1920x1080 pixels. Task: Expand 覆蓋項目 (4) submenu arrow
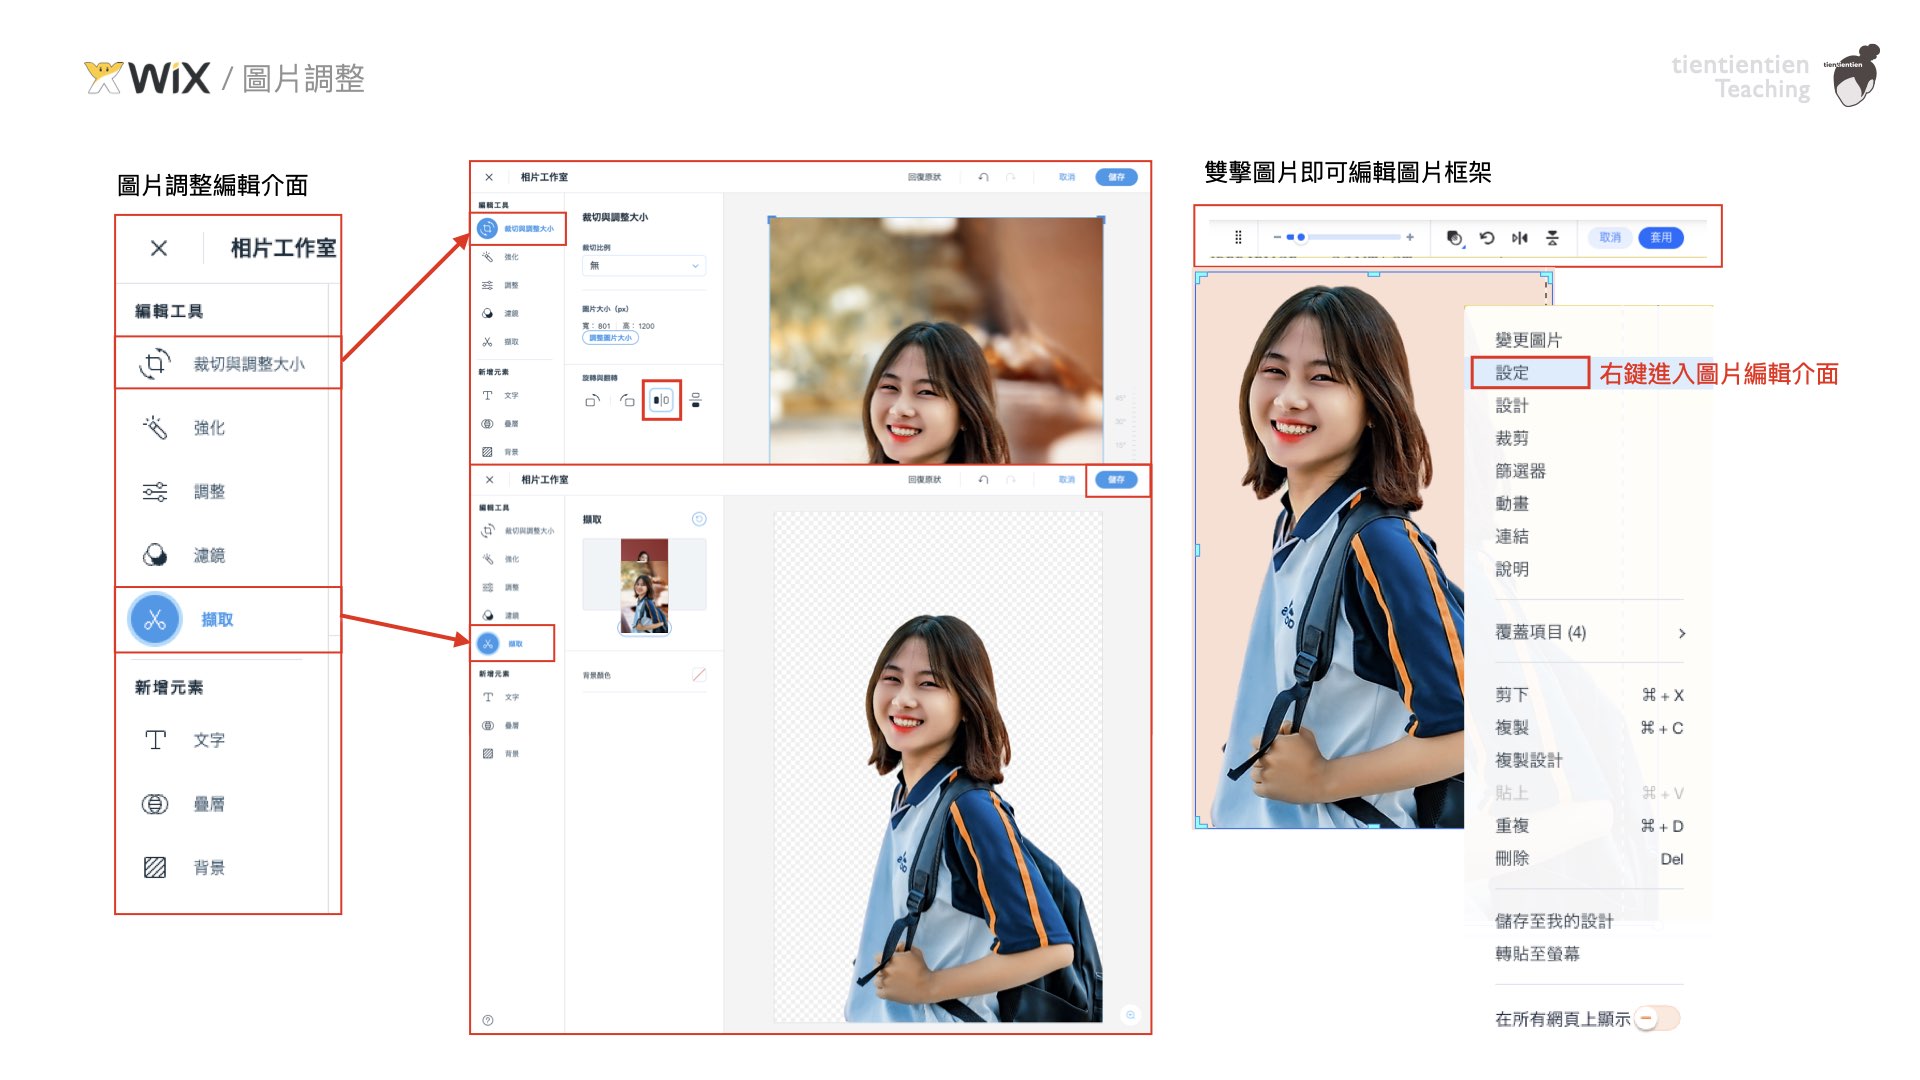[x=1682, y=633]
